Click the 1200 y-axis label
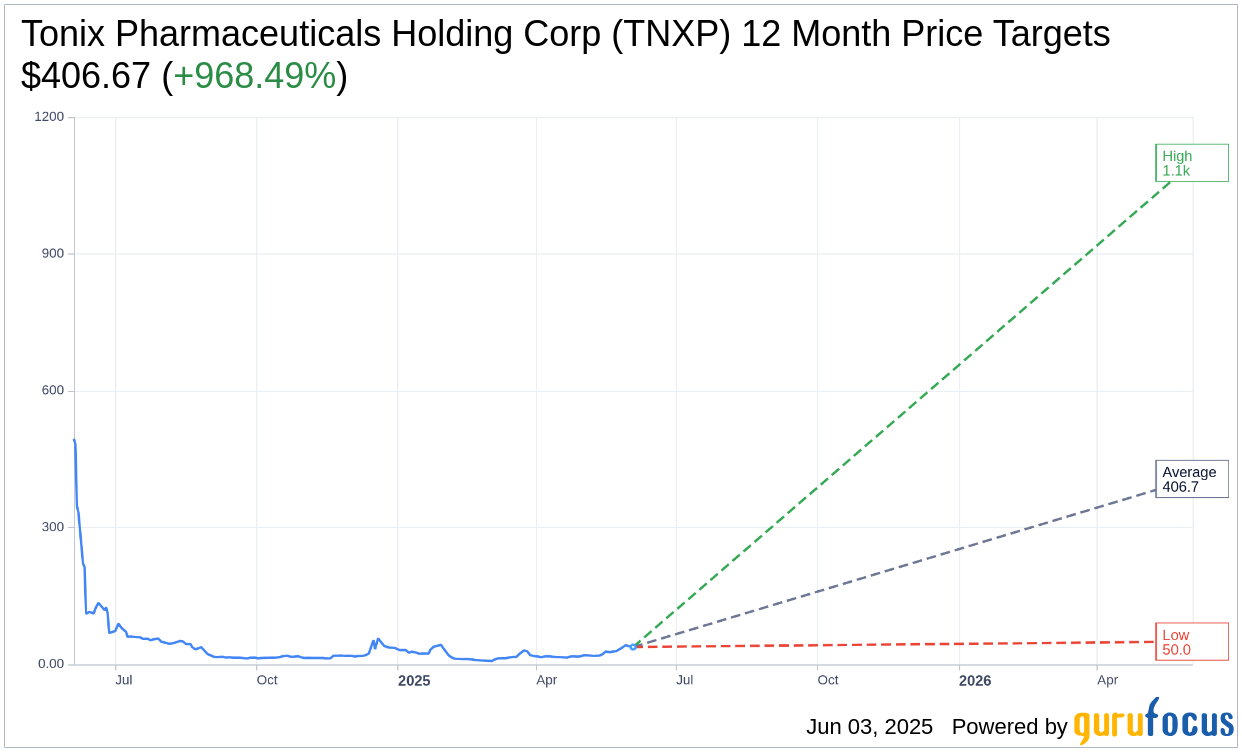1242x752 pixels. (x=49, y=117)
